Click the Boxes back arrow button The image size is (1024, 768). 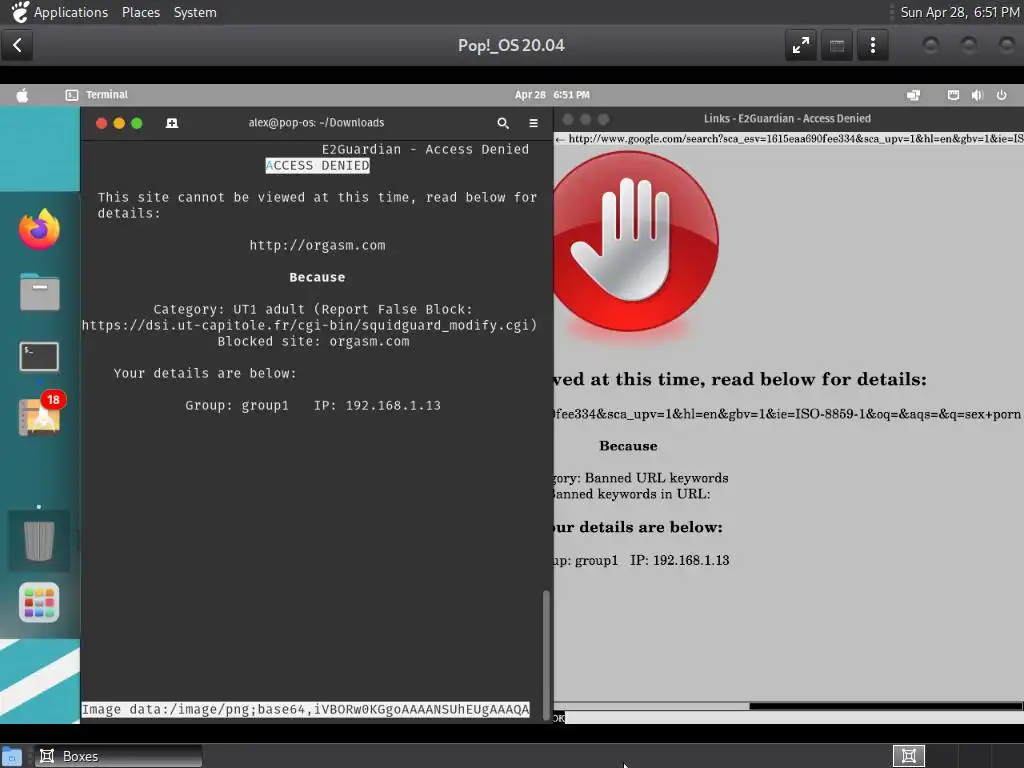click(x=17, y=45)
